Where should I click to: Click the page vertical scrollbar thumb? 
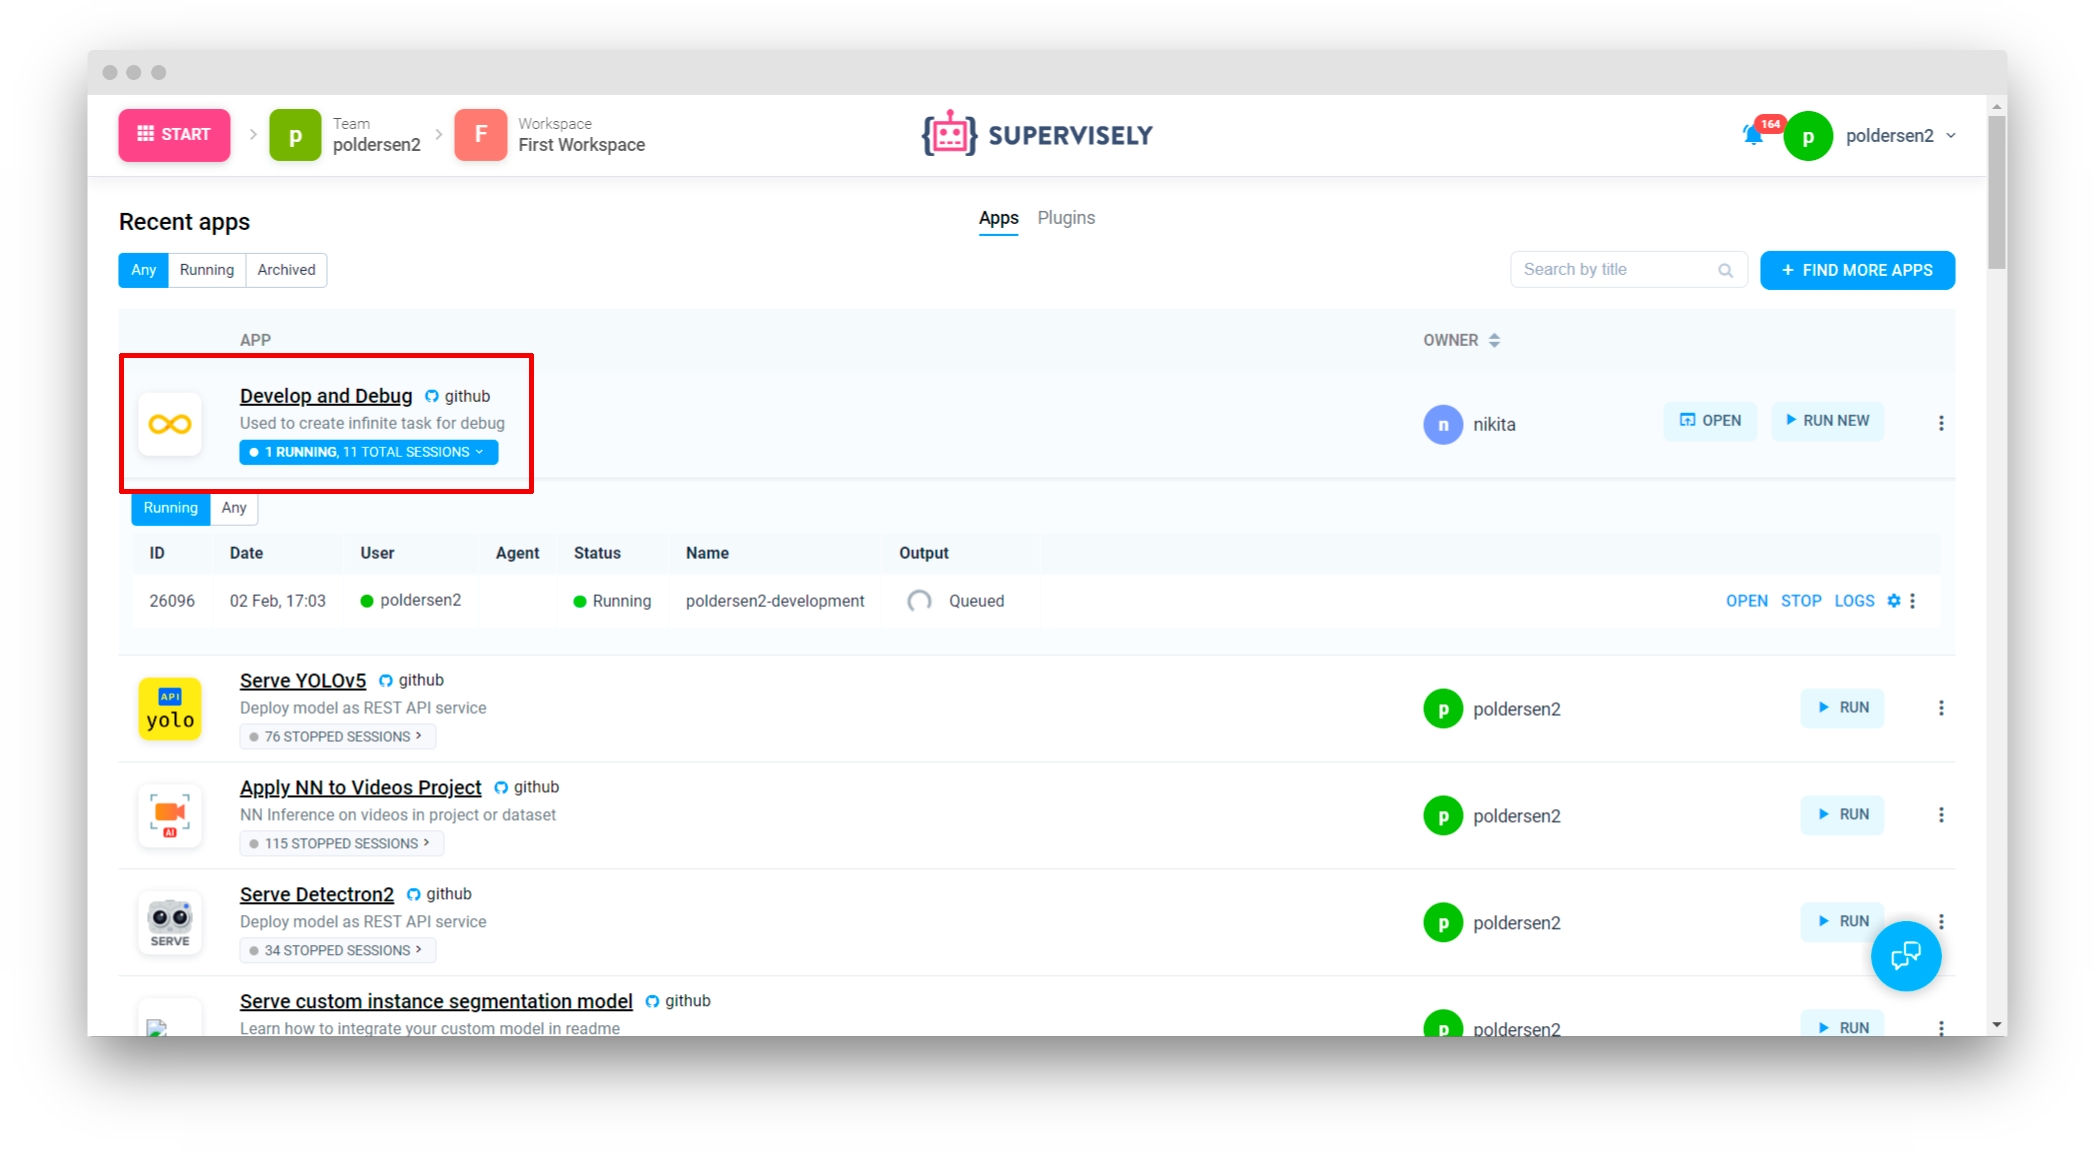coord(1996,192)
